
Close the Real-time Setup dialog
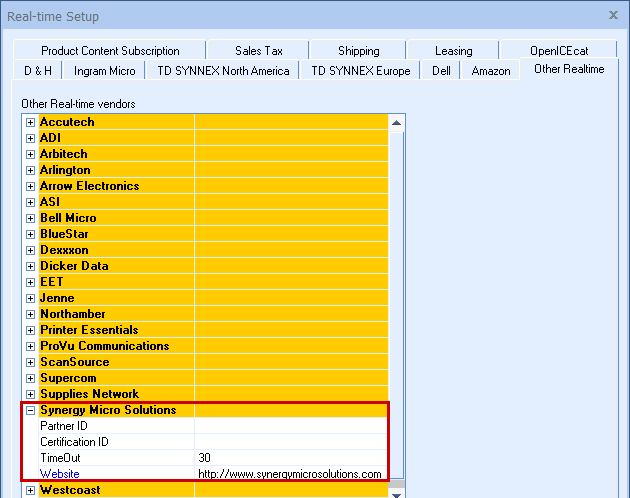(x=613, y=15)
